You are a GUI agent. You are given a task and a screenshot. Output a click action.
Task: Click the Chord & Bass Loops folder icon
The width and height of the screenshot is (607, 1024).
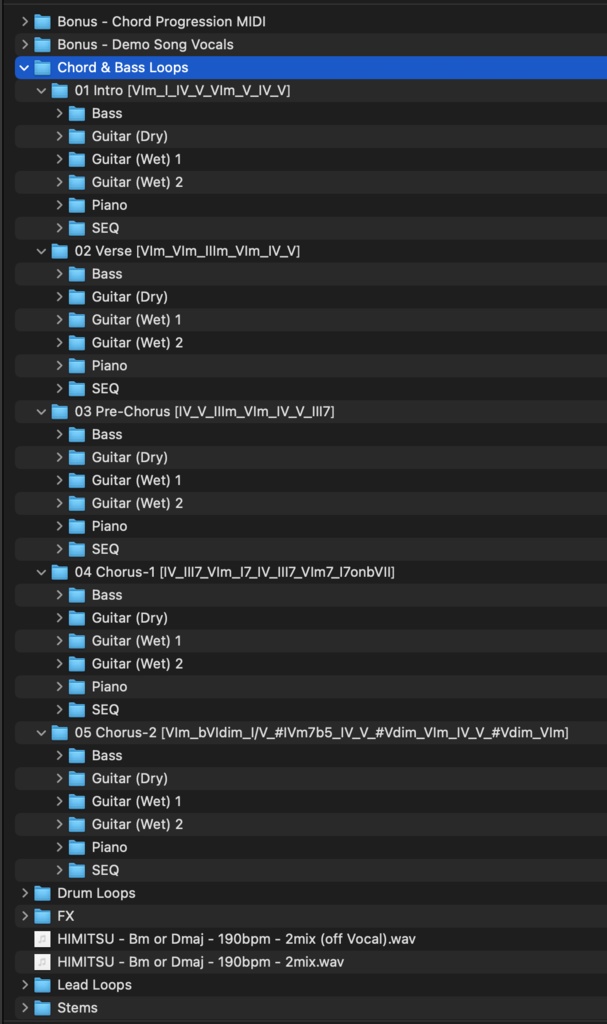pos(42,67)
